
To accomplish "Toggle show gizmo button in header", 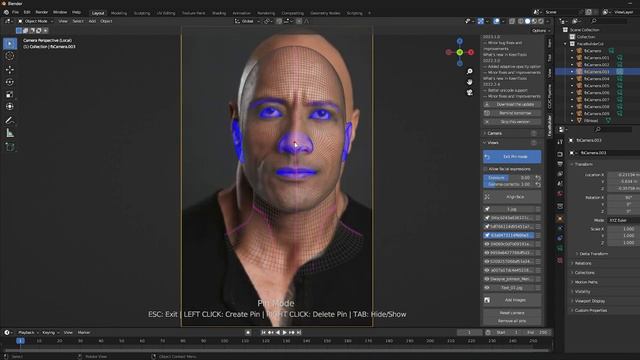I will pyautogui.click(x=481, y=21).
